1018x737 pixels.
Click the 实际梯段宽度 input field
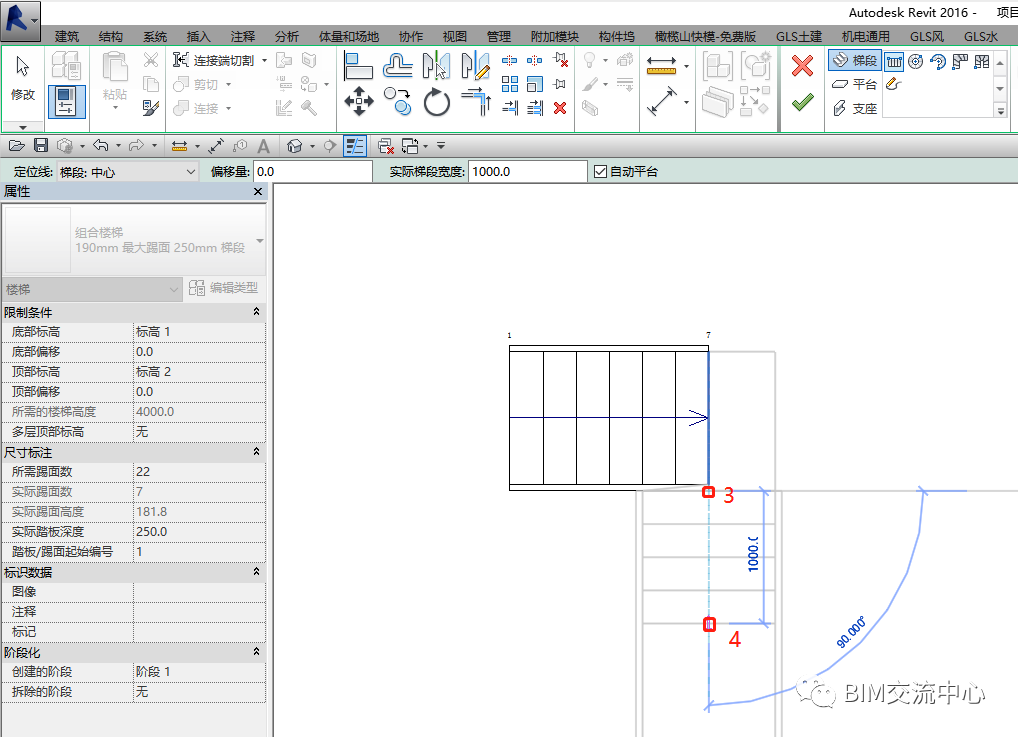(x=527, y=172)
